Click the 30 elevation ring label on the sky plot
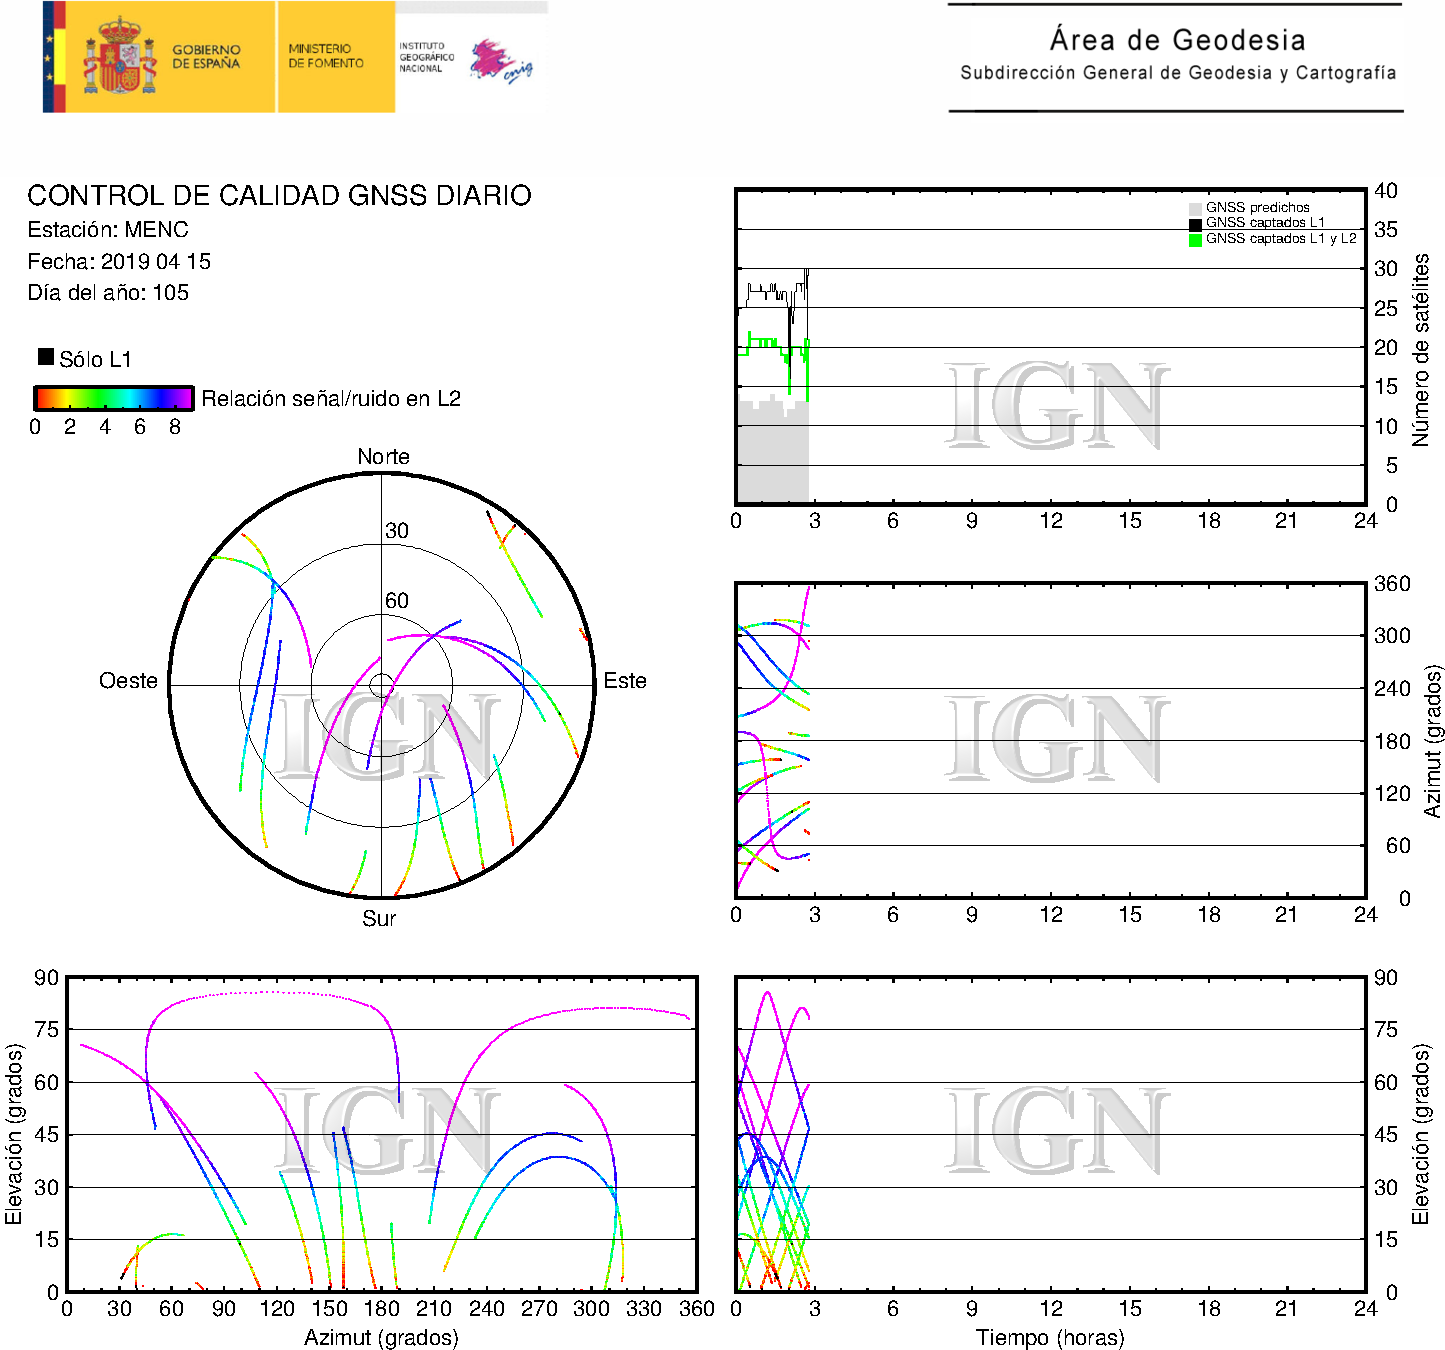1445x1350 pixels. [x=397, y=531]
